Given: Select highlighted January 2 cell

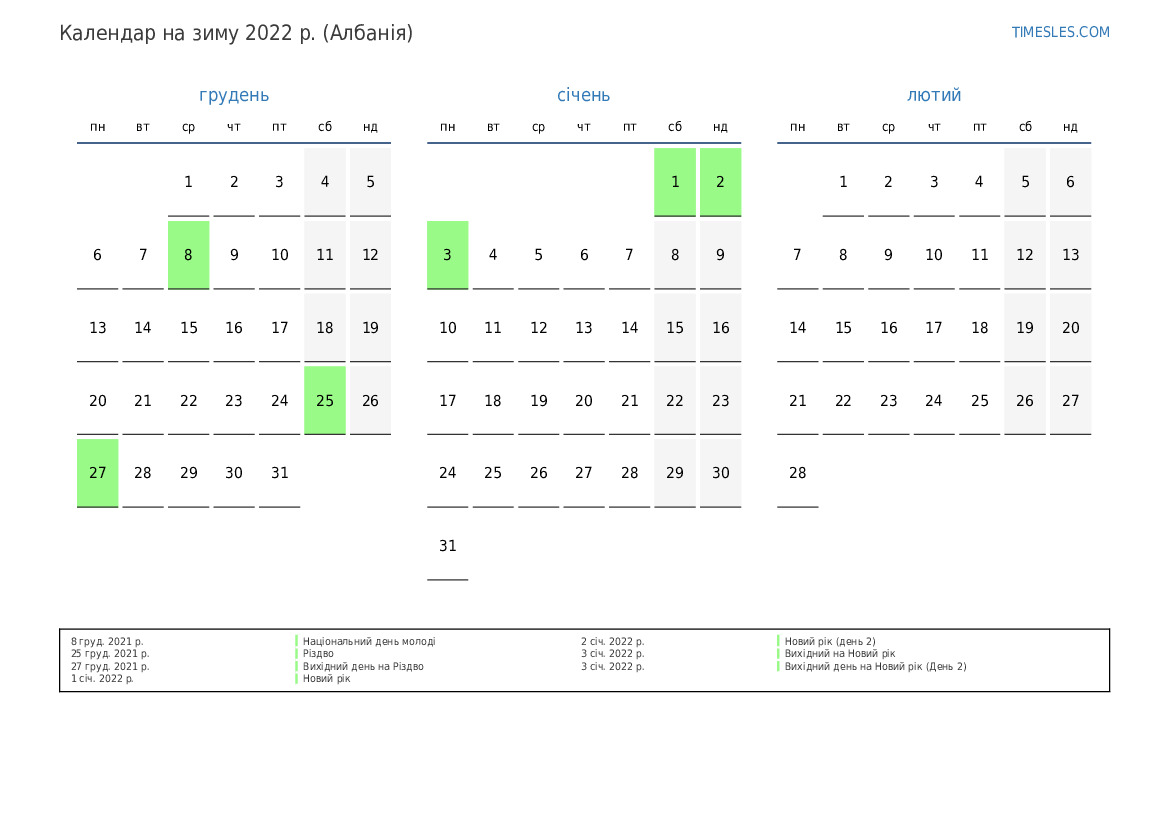Looking at the screenshot, I should coord(720,182).
